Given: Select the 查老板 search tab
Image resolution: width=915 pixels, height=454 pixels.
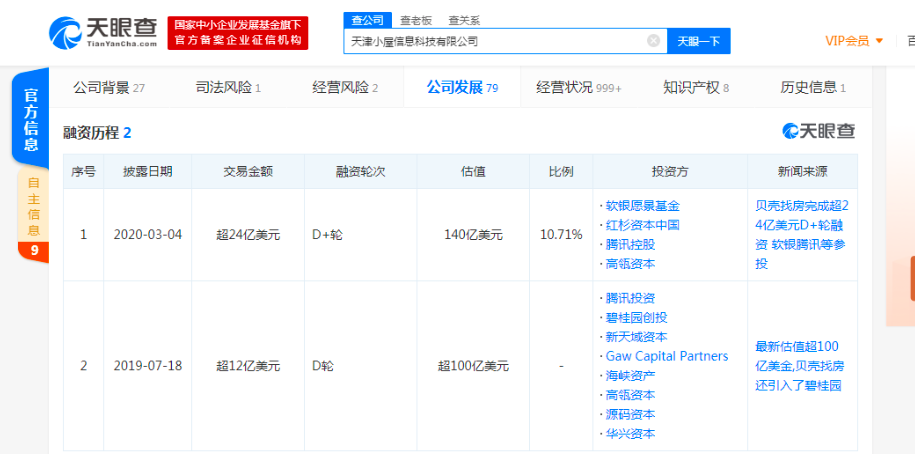Looking at the screenshot, I should (416, 20).
